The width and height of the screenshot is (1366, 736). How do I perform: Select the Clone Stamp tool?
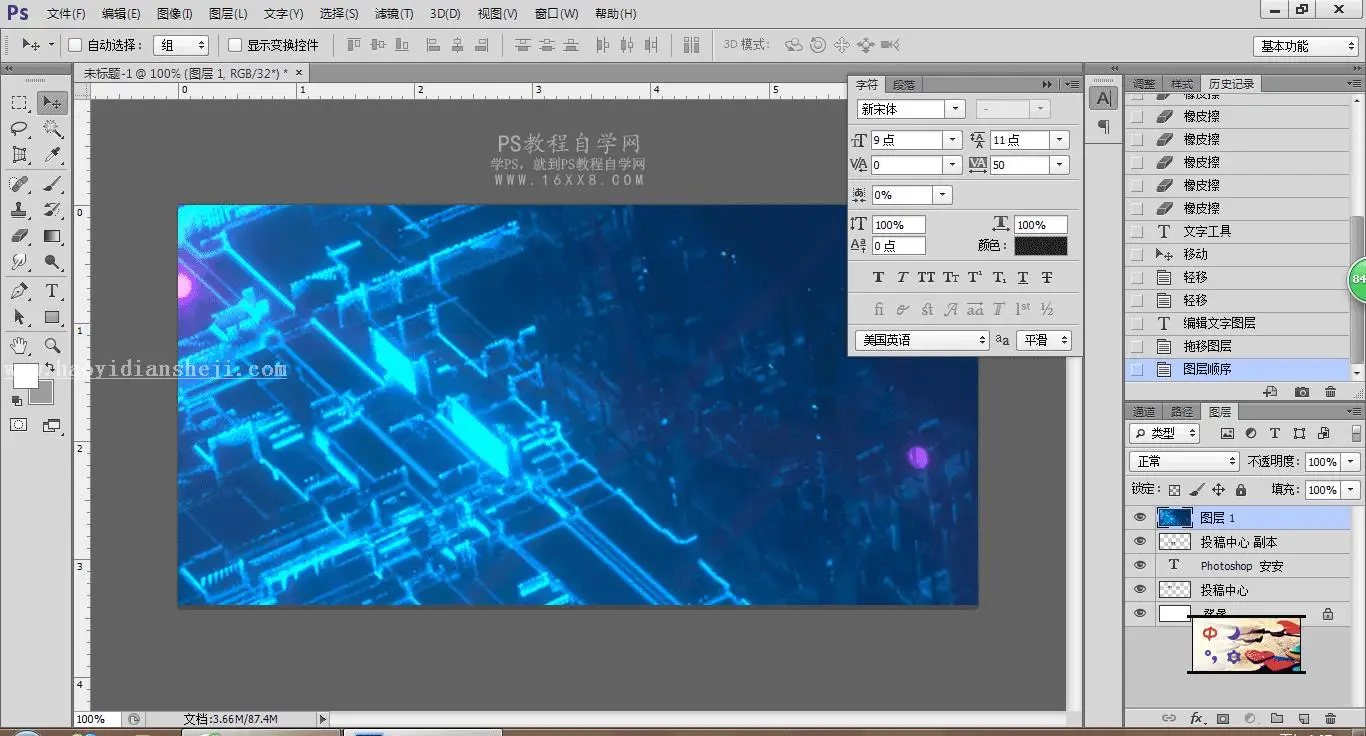point(19,210)
